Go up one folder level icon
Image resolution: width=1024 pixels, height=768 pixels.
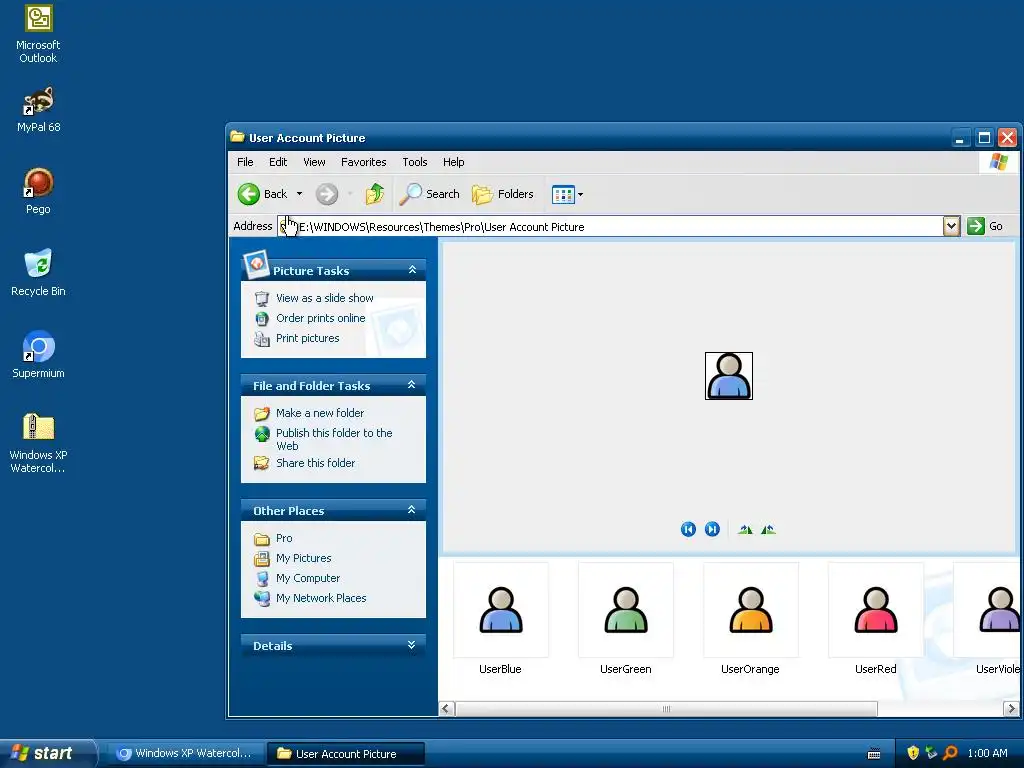374,194
